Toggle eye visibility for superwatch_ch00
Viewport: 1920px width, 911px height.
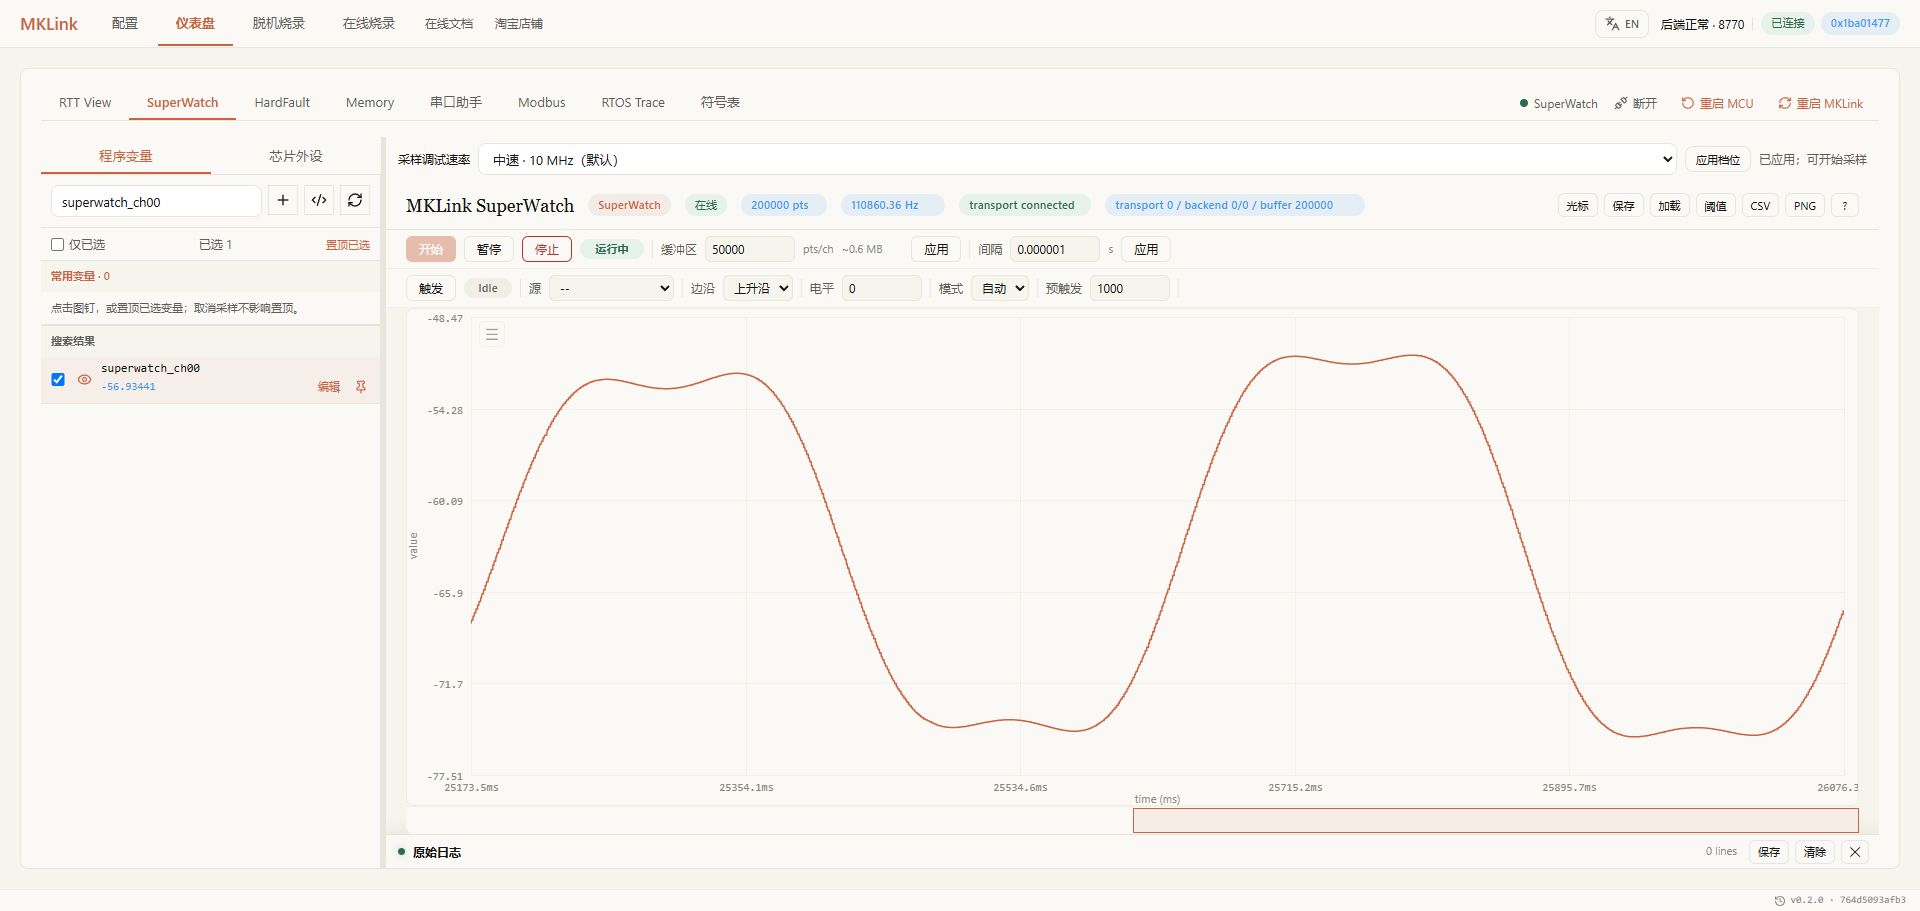pos(84,380)
